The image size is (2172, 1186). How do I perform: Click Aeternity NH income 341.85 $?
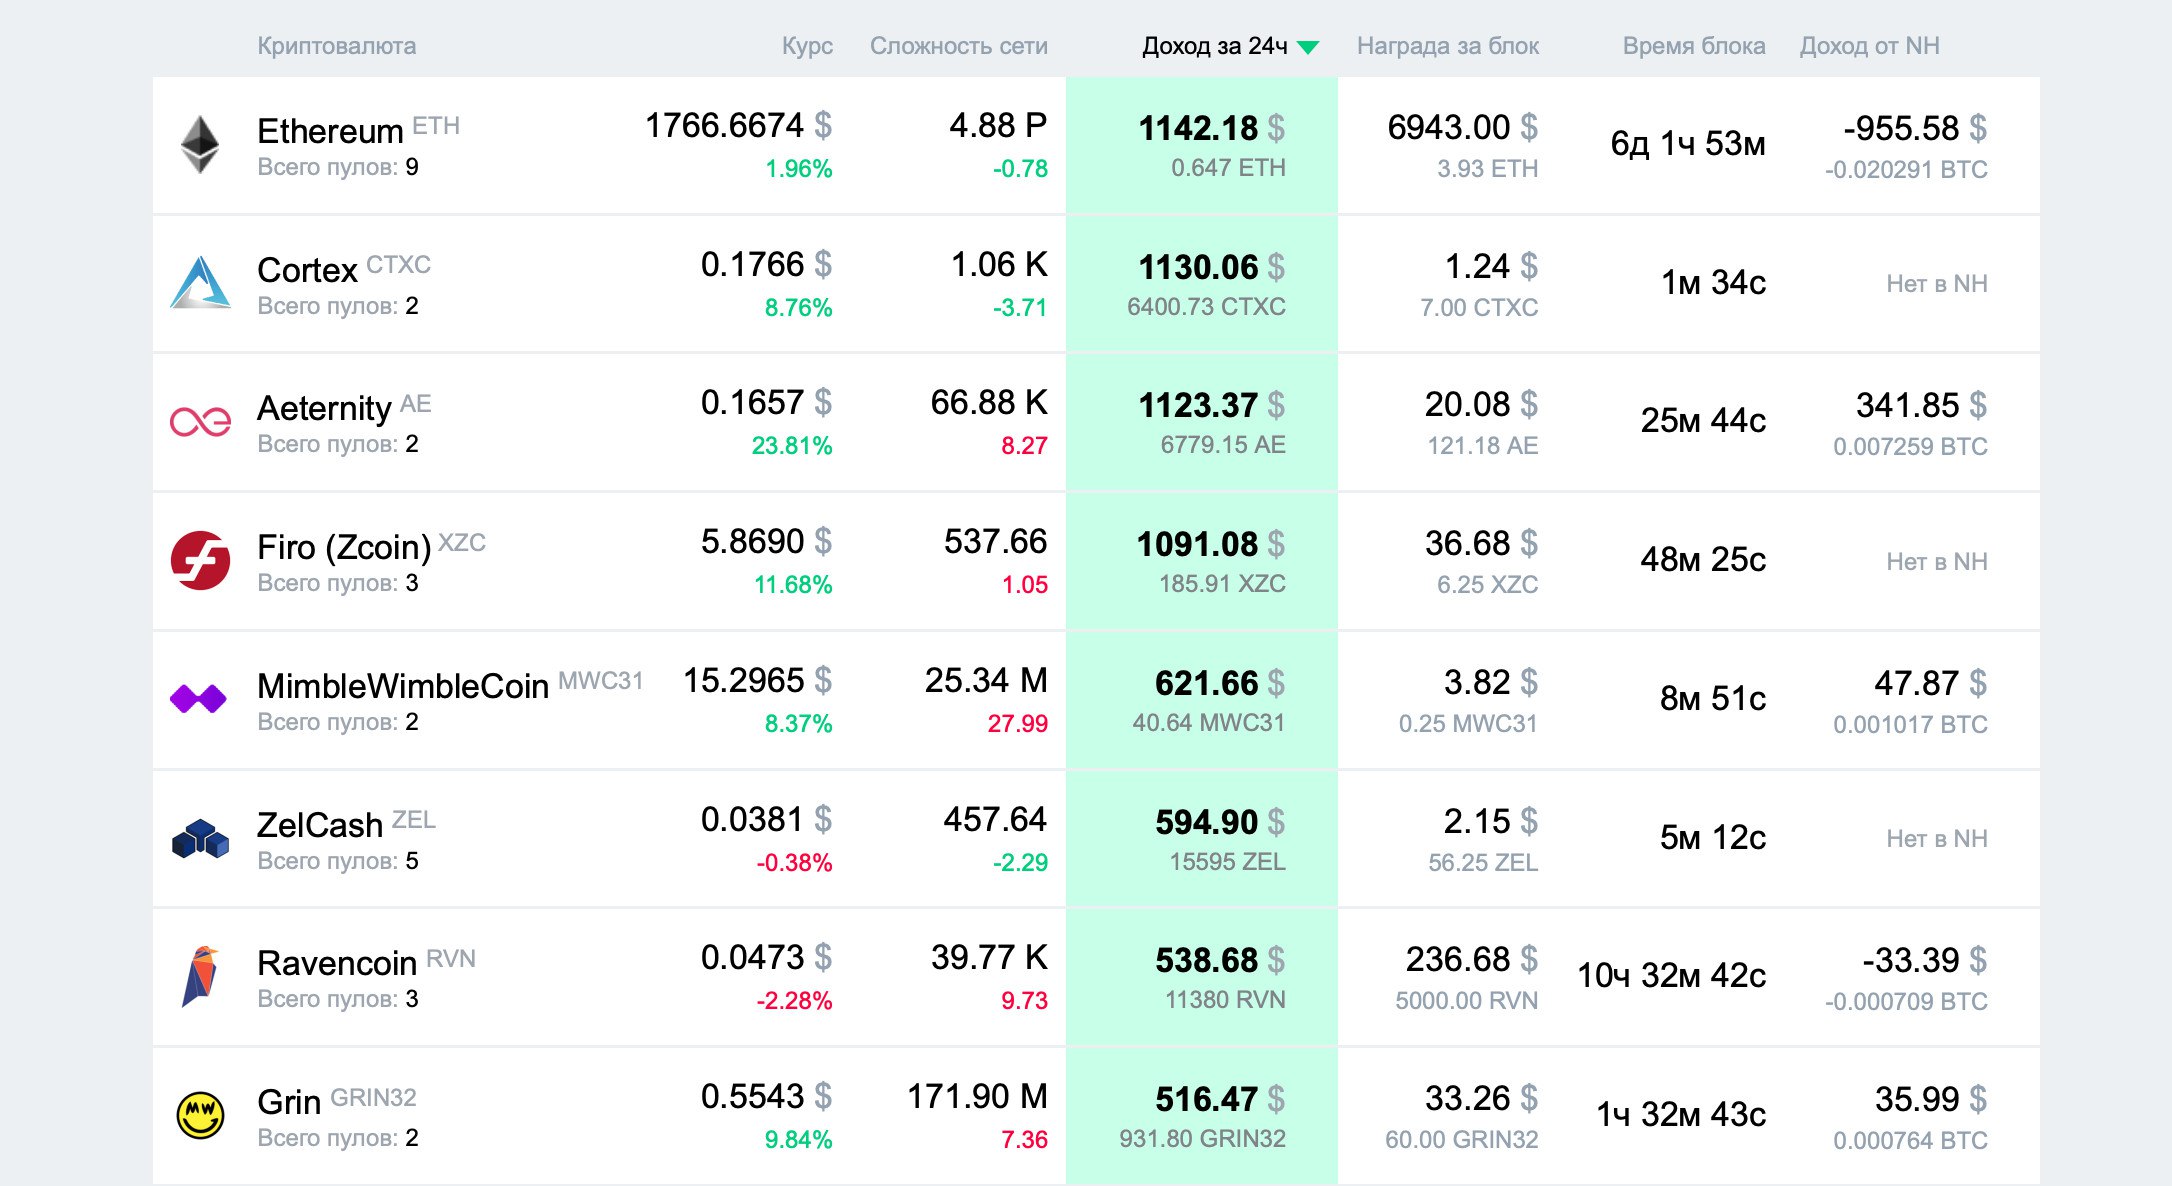click(x=1921, y=405)
